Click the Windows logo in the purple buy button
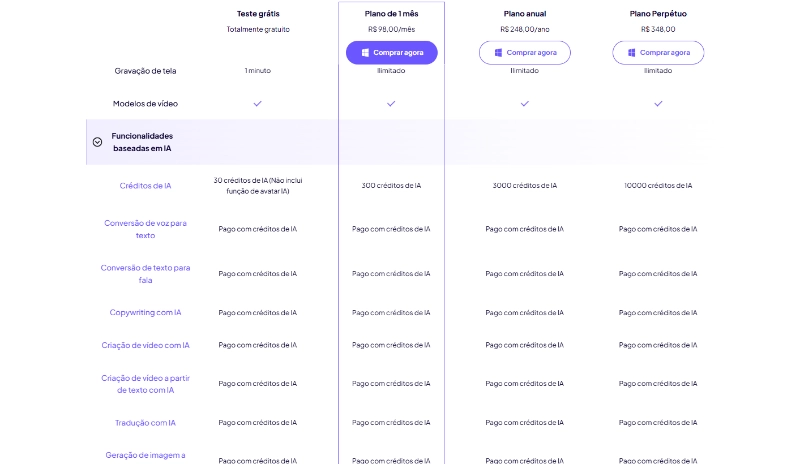This screenshot has height=464, width=800. tap(366, 52)
